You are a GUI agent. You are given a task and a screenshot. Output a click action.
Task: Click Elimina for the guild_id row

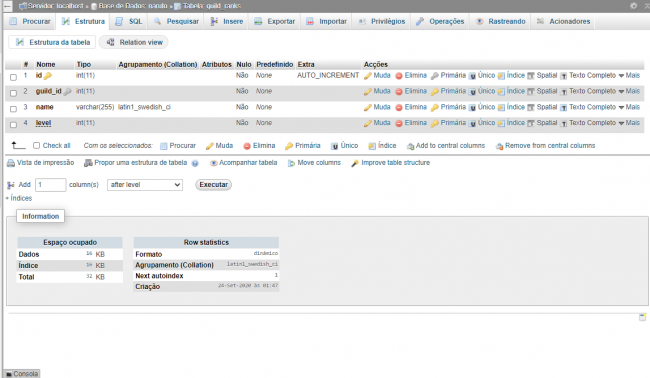tap(411, 91)
